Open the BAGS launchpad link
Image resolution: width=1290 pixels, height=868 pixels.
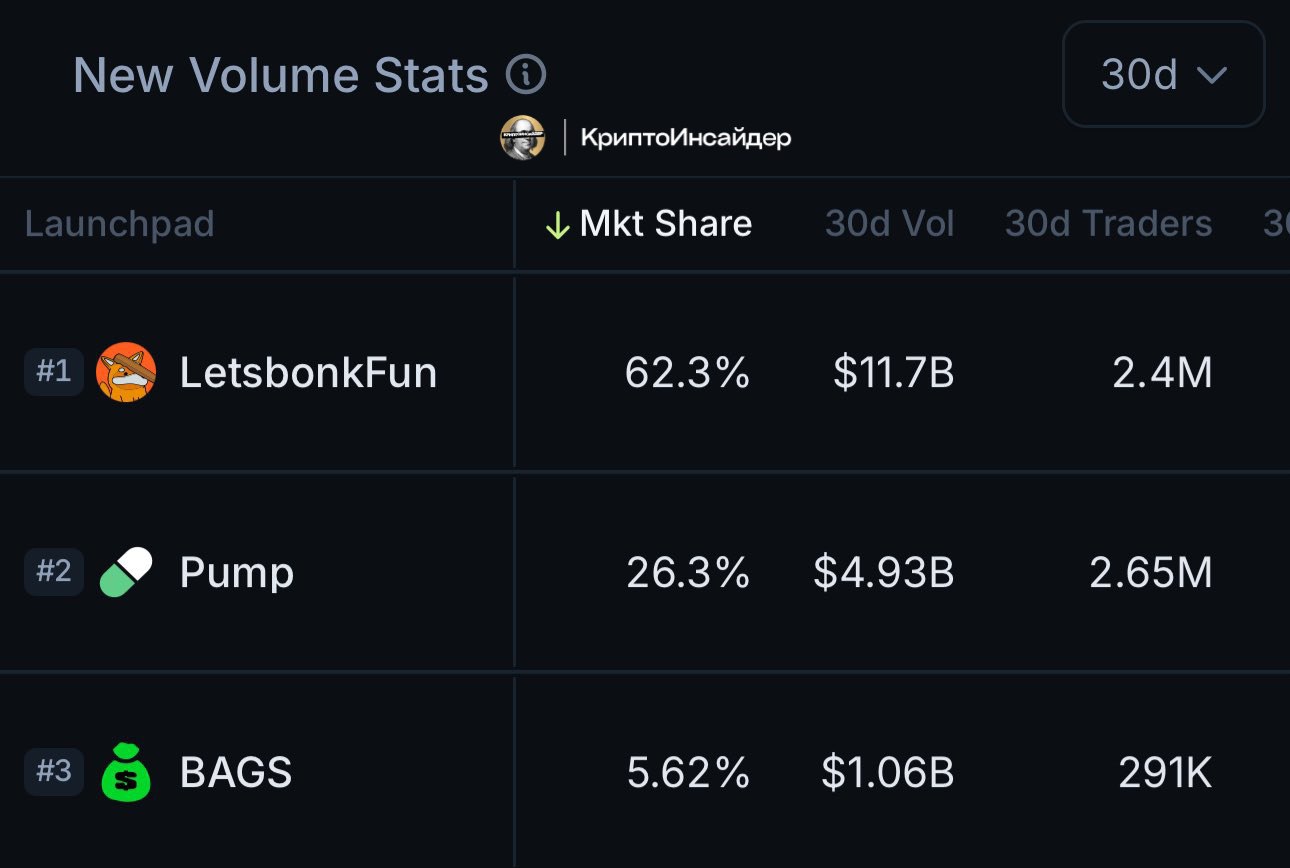[x=236, y=773]
